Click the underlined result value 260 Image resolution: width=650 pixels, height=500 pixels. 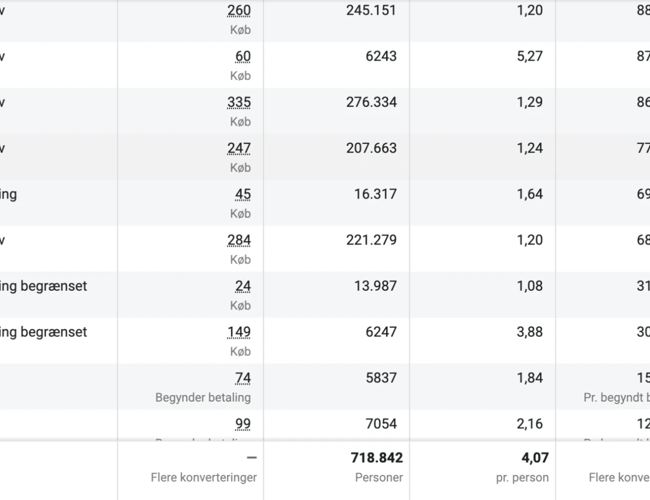tap(239, 11)
